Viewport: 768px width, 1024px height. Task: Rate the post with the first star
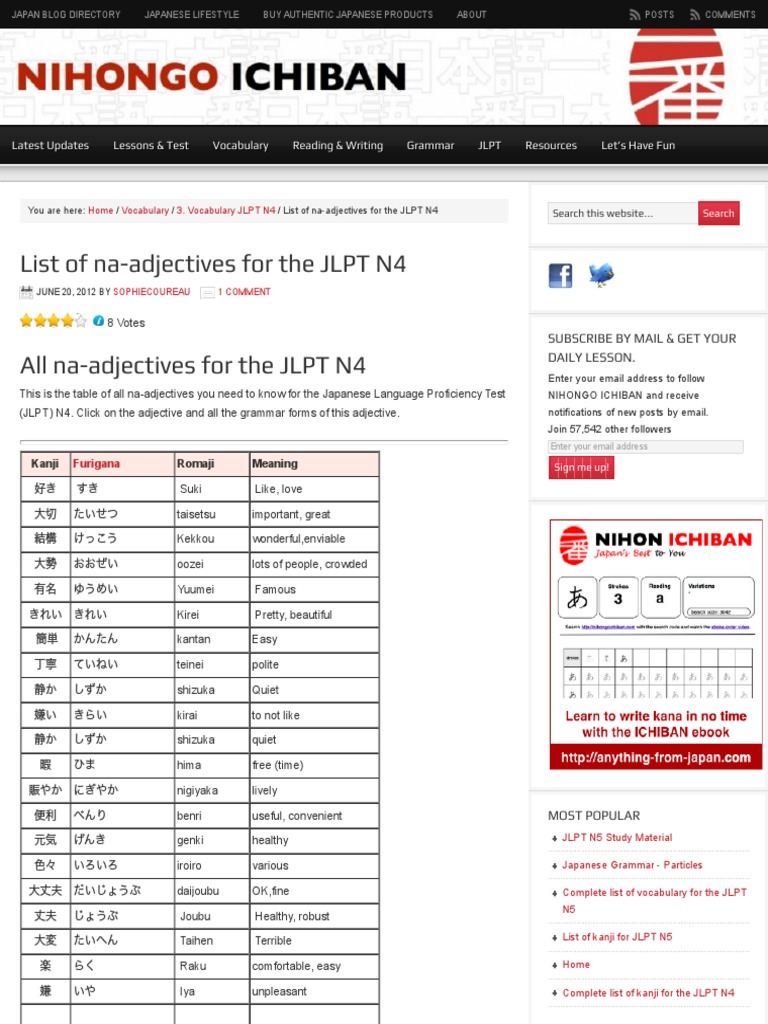tap(26, 321)
